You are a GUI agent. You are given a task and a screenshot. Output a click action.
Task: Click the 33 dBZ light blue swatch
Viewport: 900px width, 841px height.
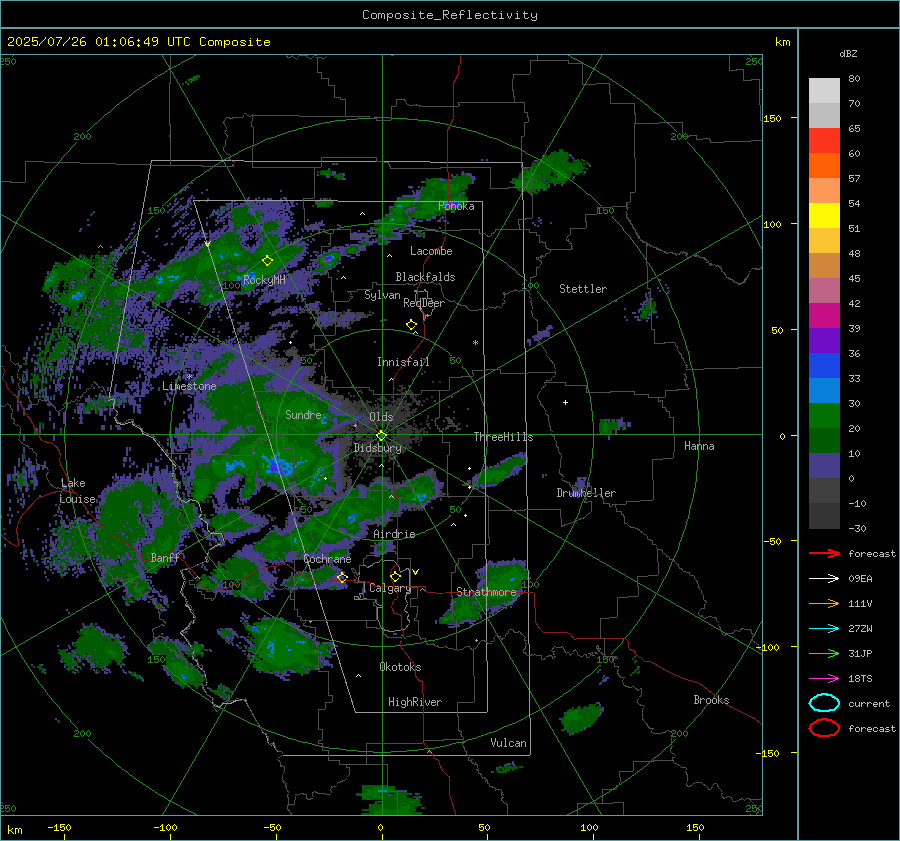pyautogui.click(x=824, y=390)
